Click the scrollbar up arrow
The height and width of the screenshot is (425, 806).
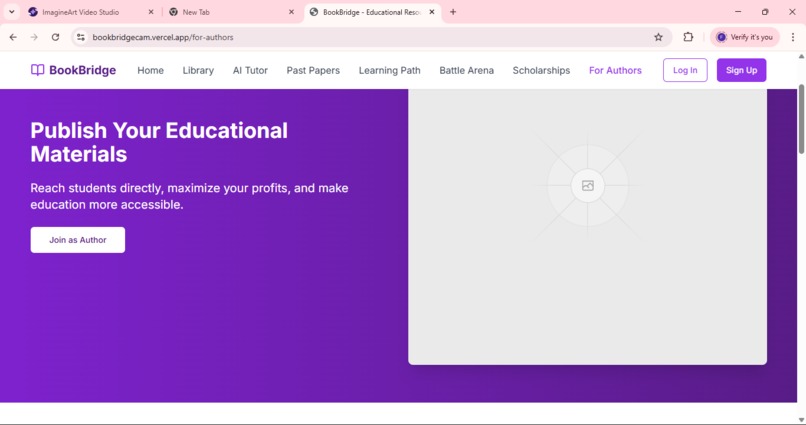point(801,56)
